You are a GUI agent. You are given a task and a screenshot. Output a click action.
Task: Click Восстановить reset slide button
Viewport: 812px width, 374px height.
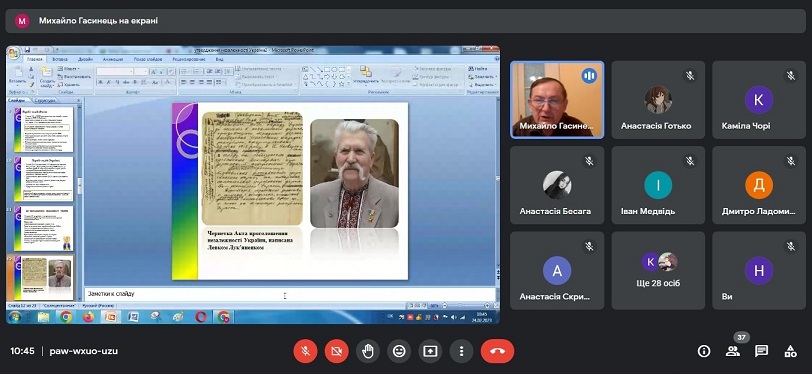pyautogui.click(x=74, y=76)
